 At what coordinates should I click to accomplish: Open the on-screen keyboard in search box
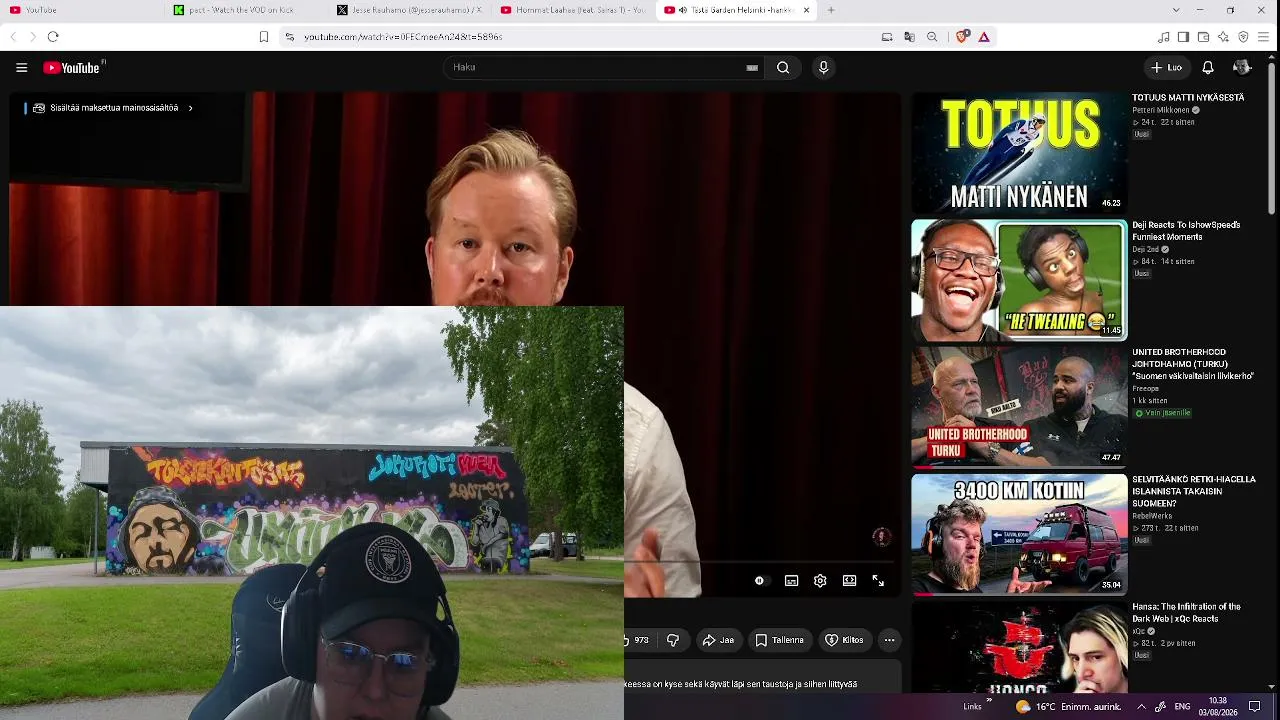pos(752,68)
